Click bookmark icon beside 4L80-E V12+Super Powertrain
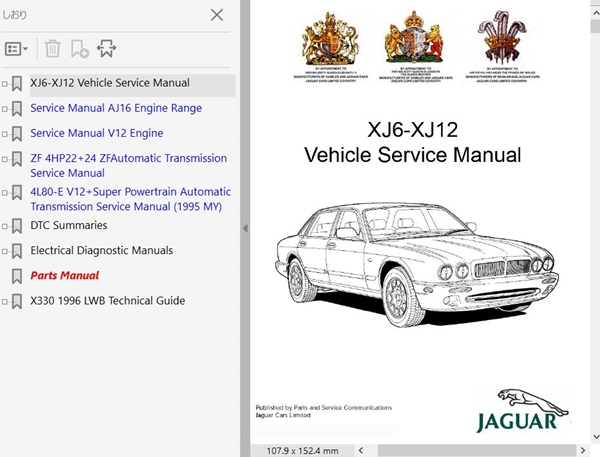The height and width of the screenshot is (457, 600). (16, 193)
